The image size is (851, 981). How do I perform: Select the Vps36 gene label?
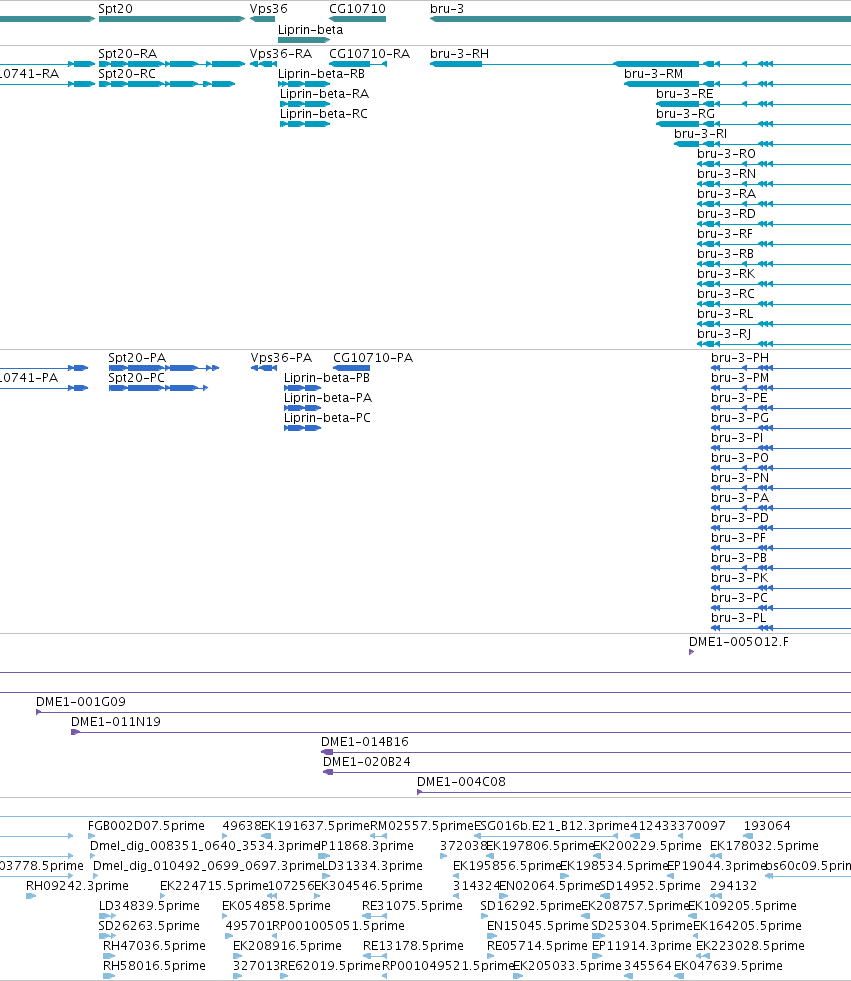click(x=268, y=9)
